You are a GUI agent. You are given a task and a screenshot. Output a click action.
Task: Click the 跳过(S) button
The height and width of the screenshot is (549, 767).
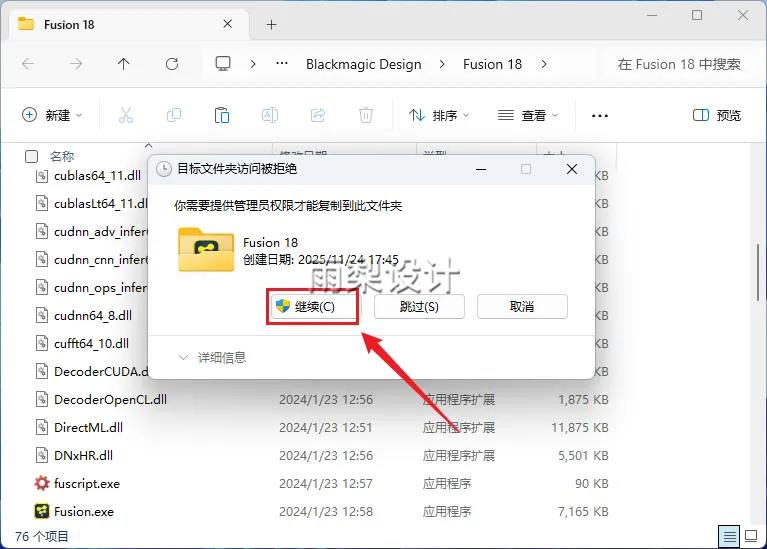pos(419,307)
